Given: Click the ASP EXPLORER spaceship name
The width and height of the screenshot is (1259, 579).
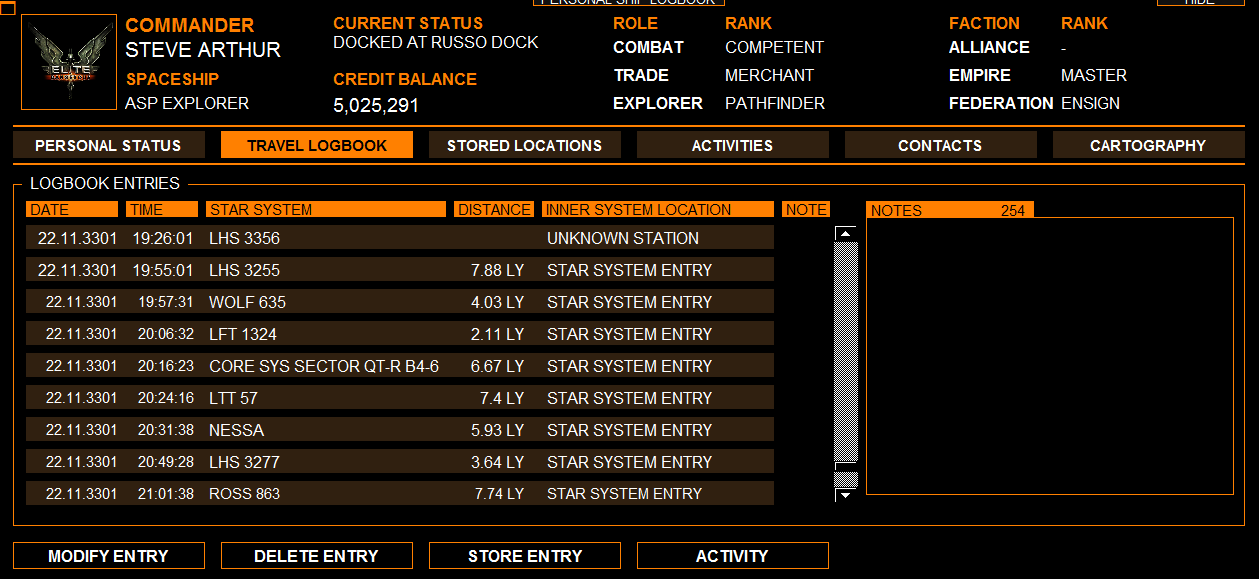Looking at the screenshot, I should point(187,103).
